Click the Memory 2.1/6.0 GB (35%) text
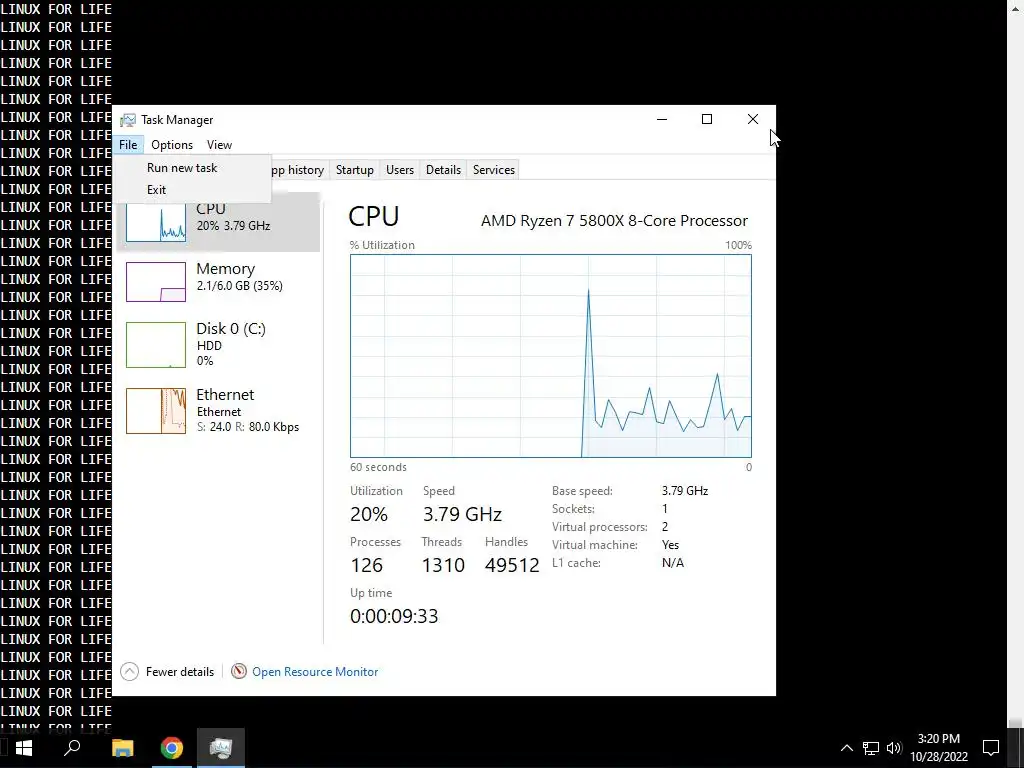Viewport: 1024px width, 768px height. click(x=240, y=286)
